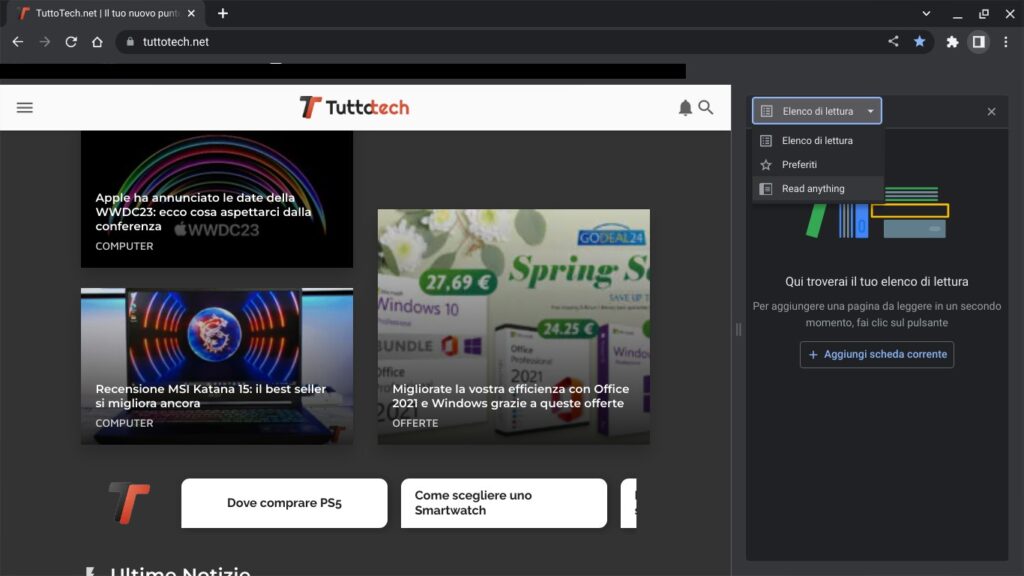Collapse the side panel with its divider handle
Image resolution: width=1024 pixels, height=576 pixels.
click(738, 328)
